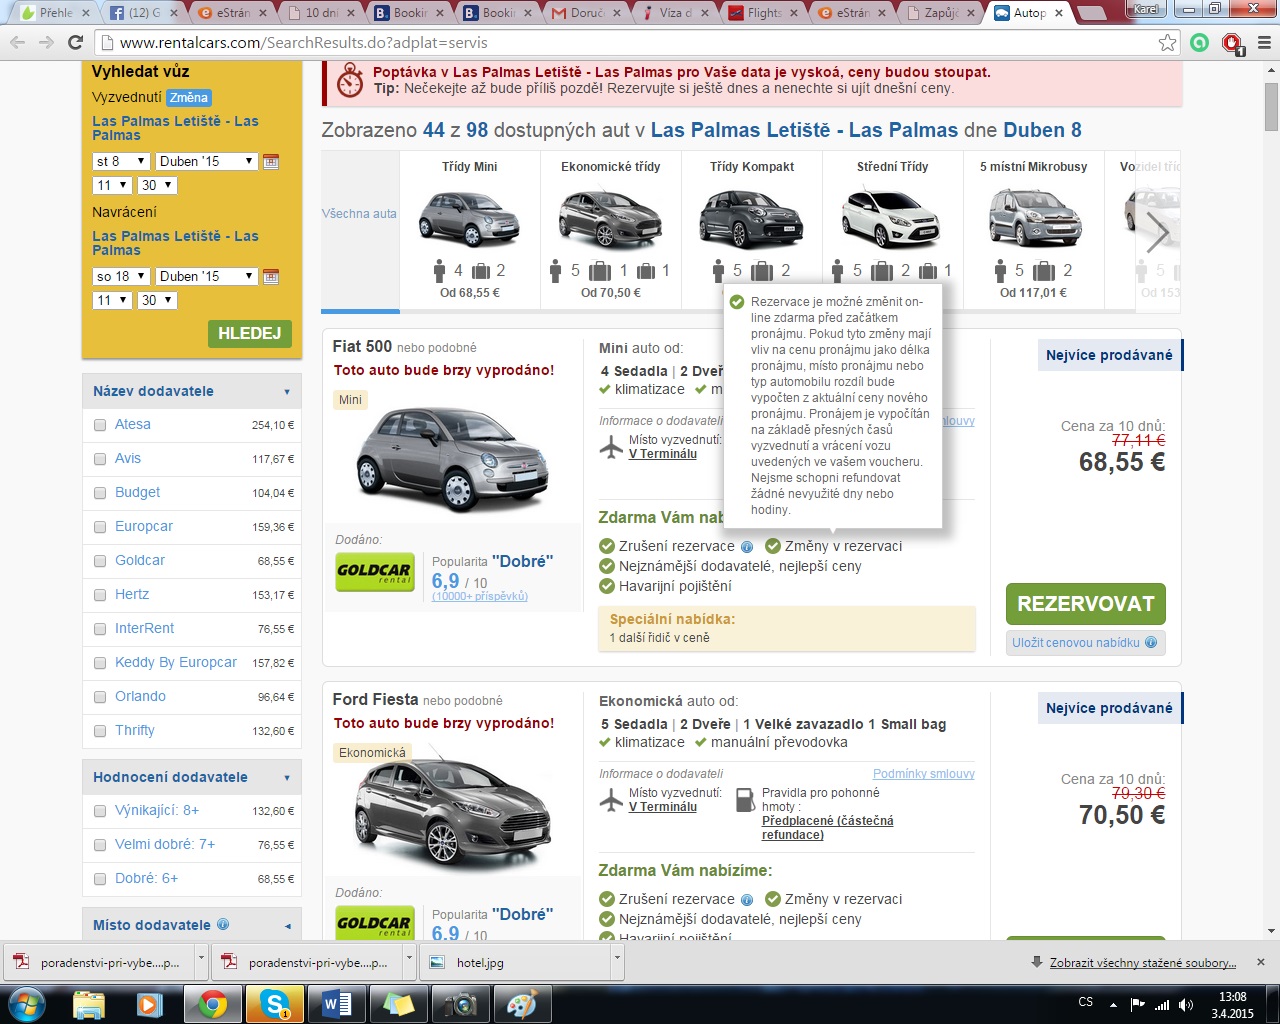Open return day dropdown so 18
Image resolution: width=1280 pixels, height=1024 pixels.
pyautogui.click(x=121, y=276)
